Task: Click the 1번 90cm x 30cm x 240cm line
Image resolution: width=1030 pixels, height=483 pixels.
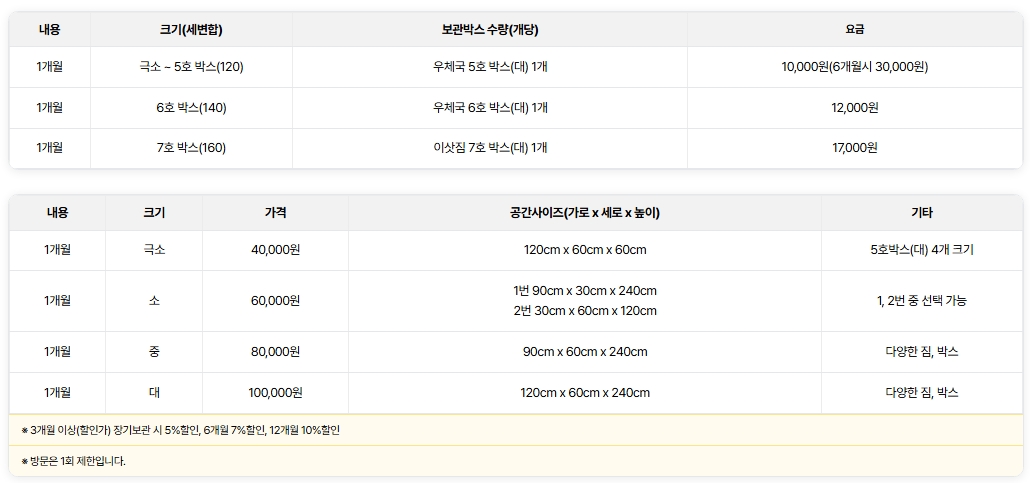Action: click(585, 290)
